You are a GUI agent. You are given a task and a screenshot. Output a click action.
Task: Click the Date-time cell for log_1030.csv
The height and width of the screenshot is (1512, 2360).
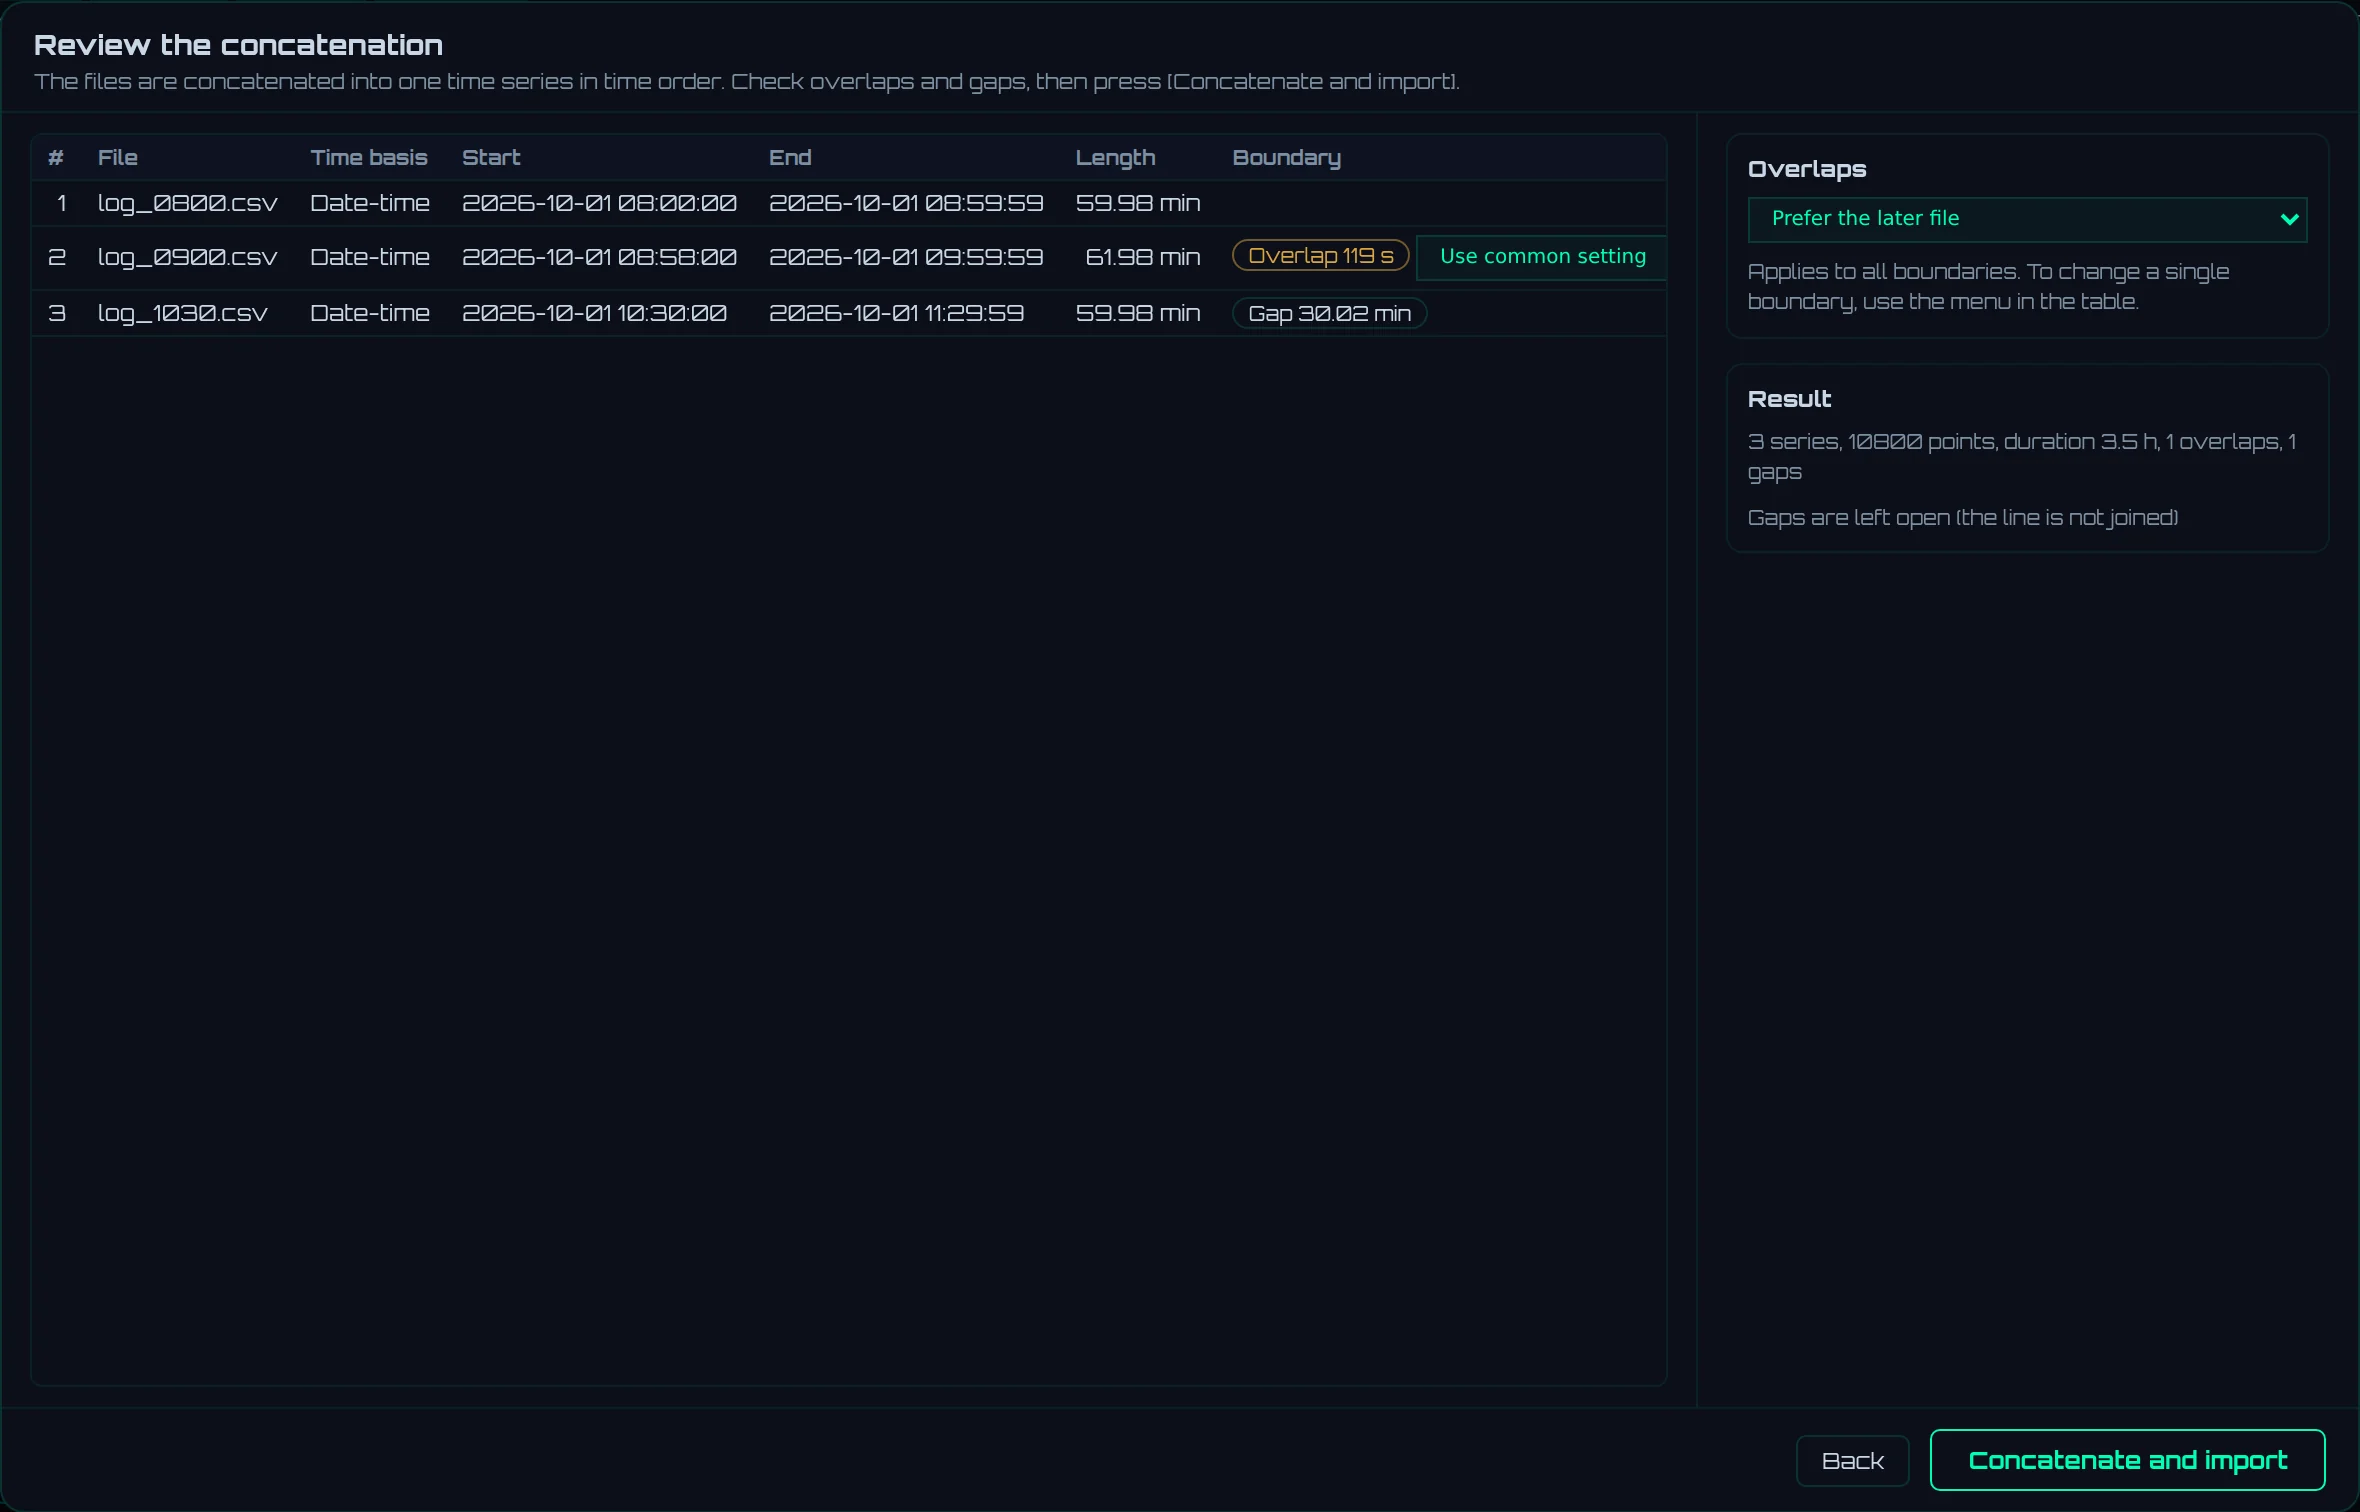tap(370, 314)
